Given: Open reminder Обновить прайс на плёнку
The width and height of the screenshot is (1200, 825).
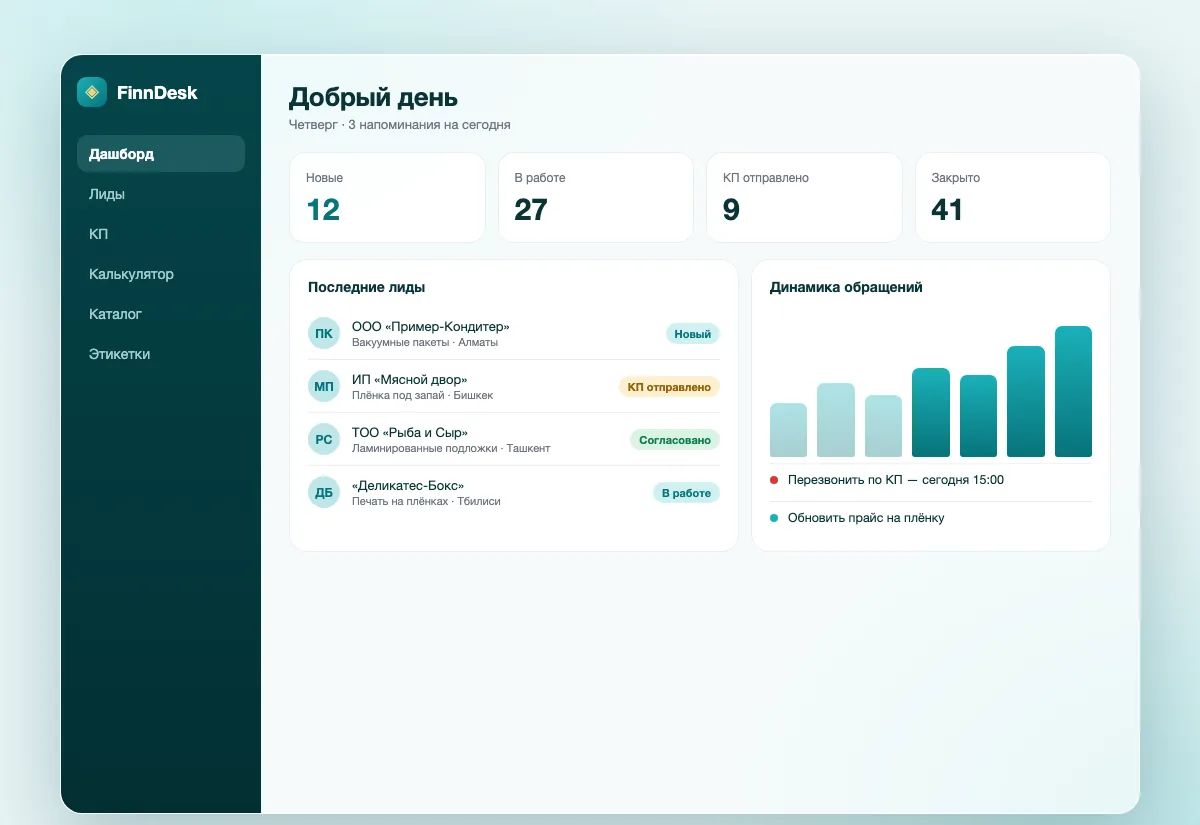Looking at the screenshot, I should coord(931,518).
